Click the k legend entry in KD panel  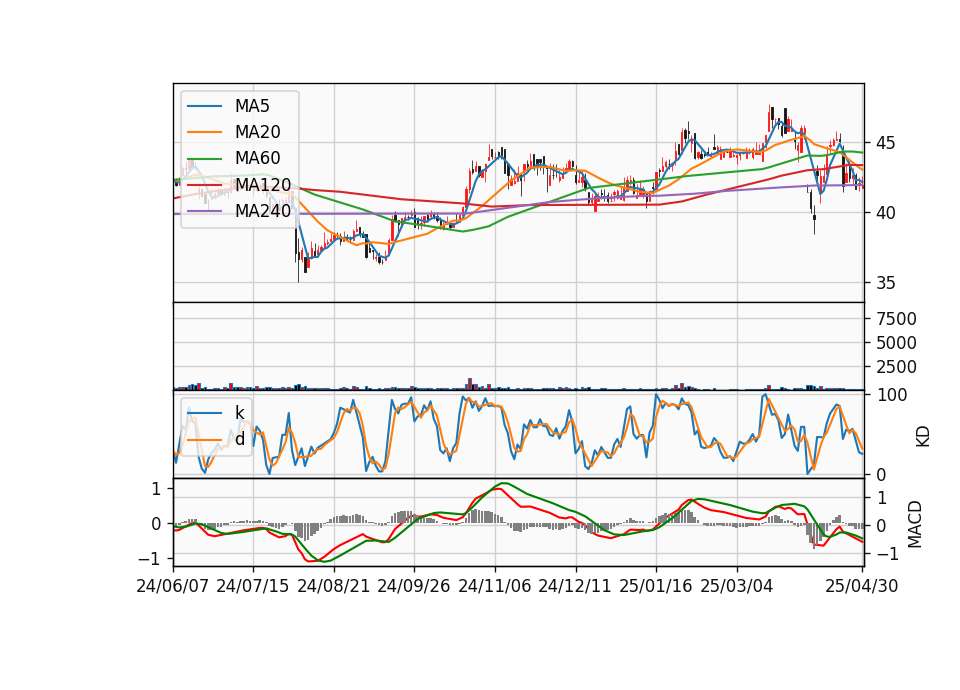(240, 413)
